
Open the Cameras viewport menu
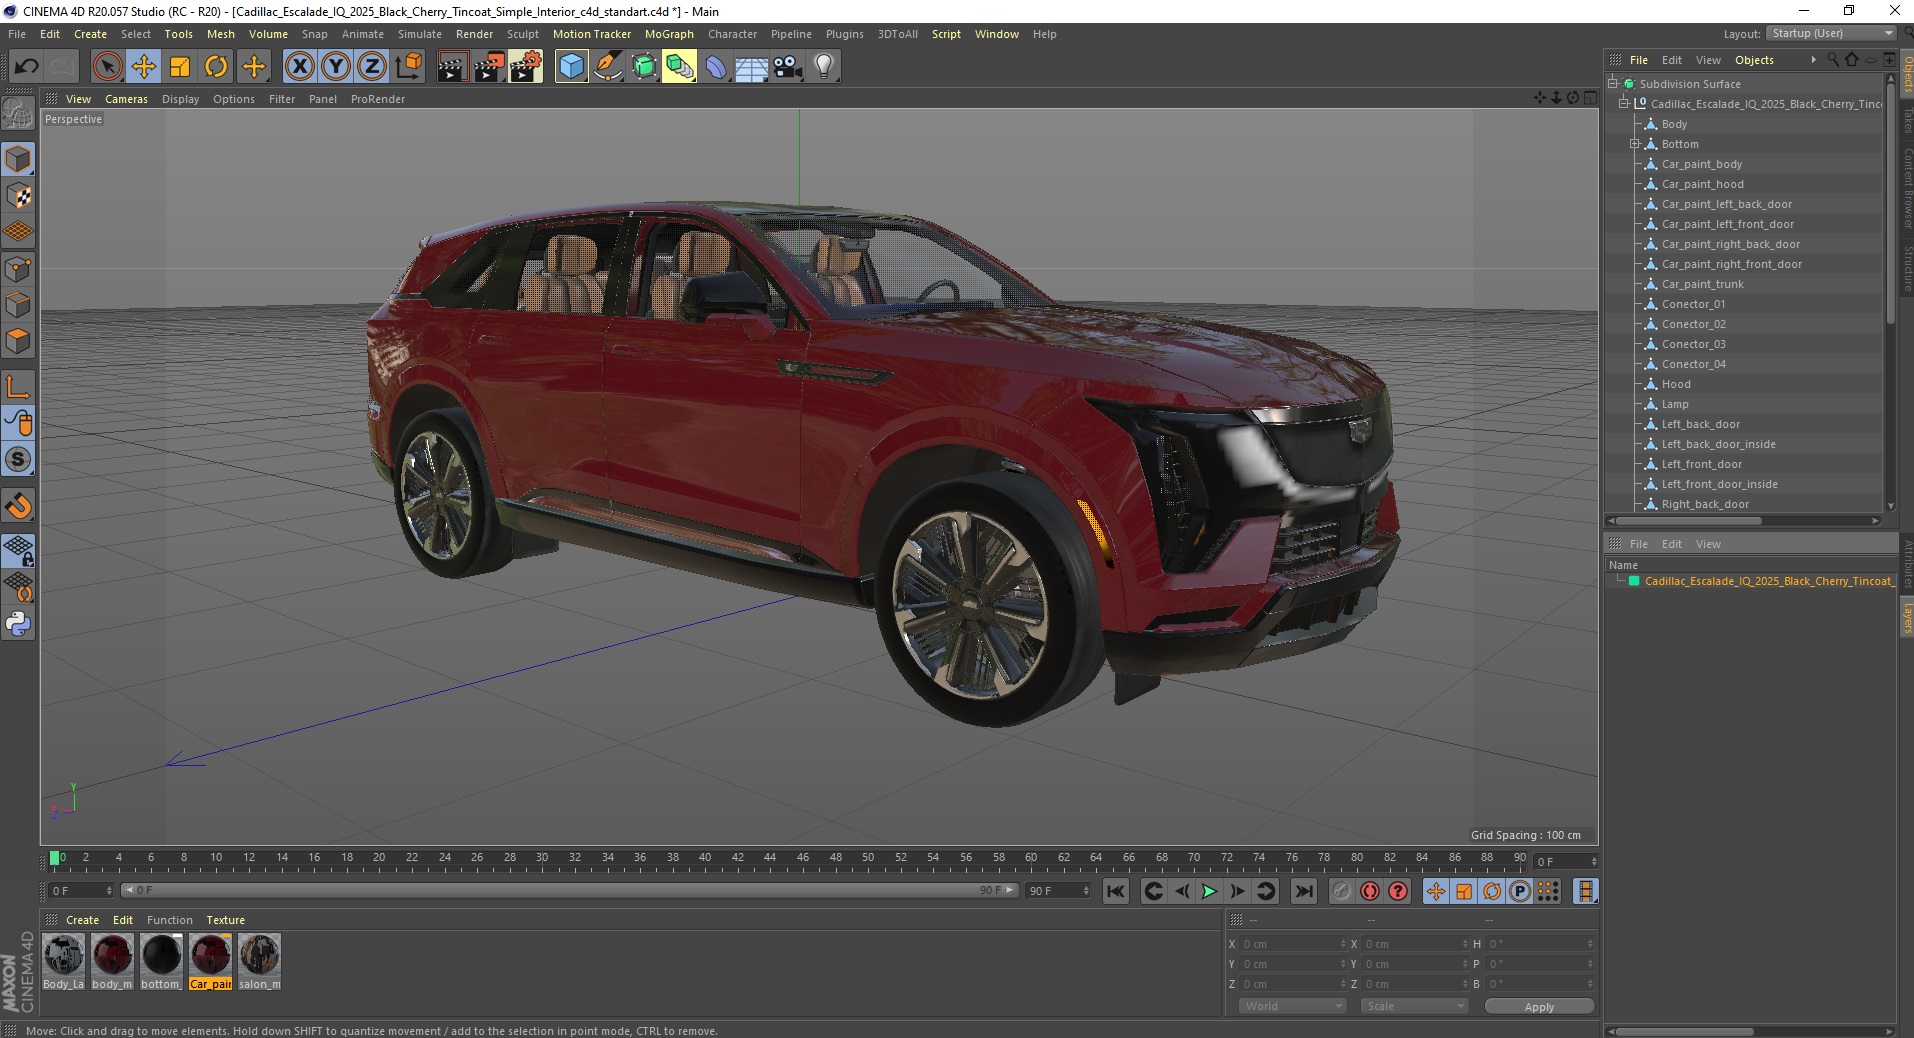coord(126,99)
